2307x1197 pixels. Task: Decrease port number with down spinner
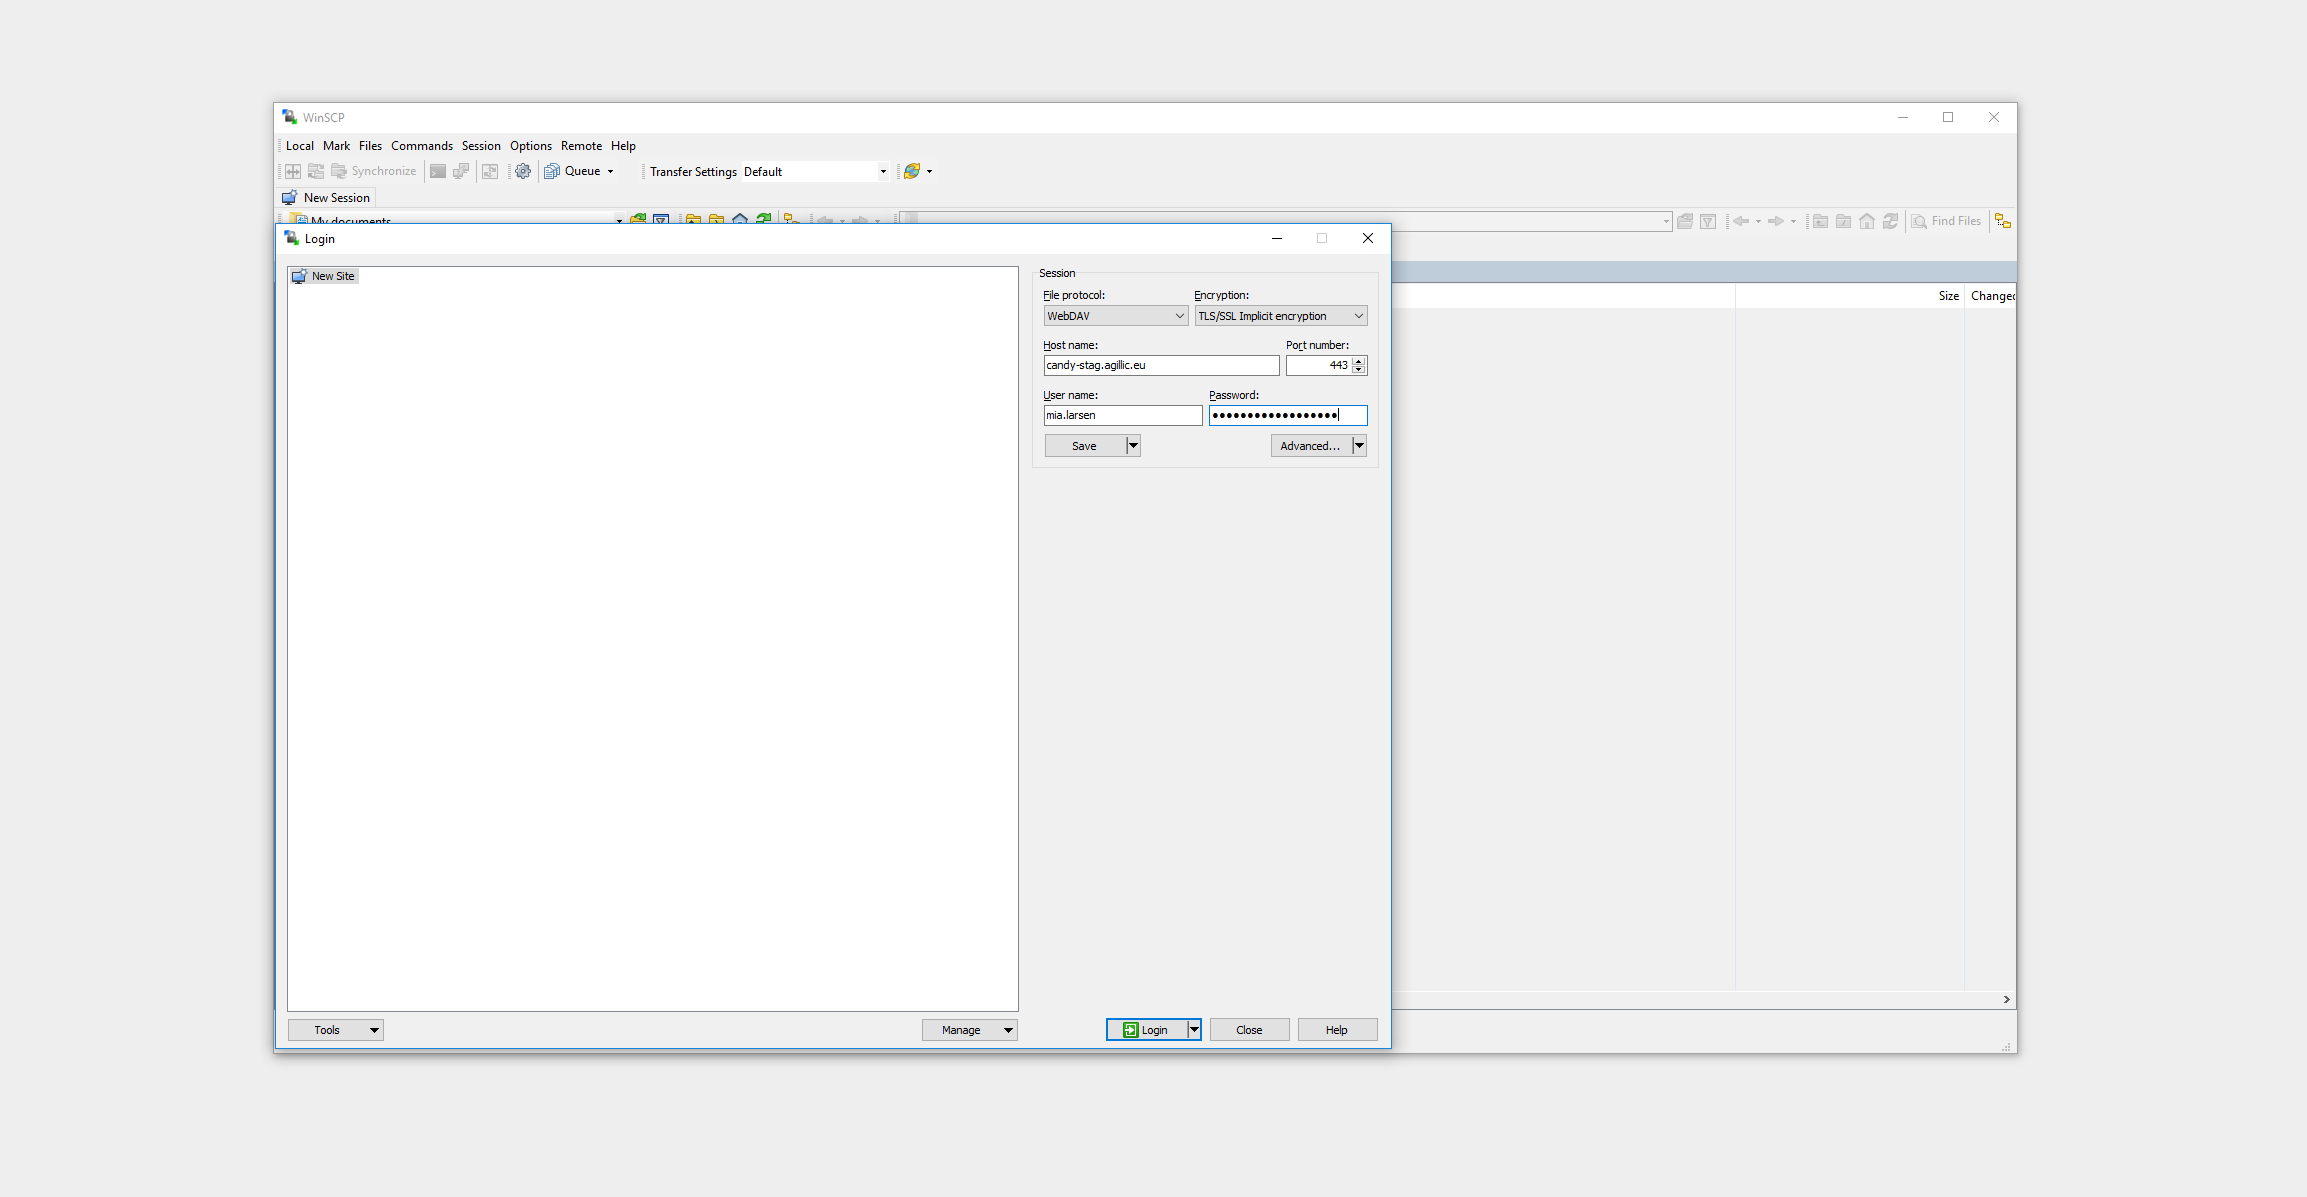pyautogui.click(x=1359, y=370)
